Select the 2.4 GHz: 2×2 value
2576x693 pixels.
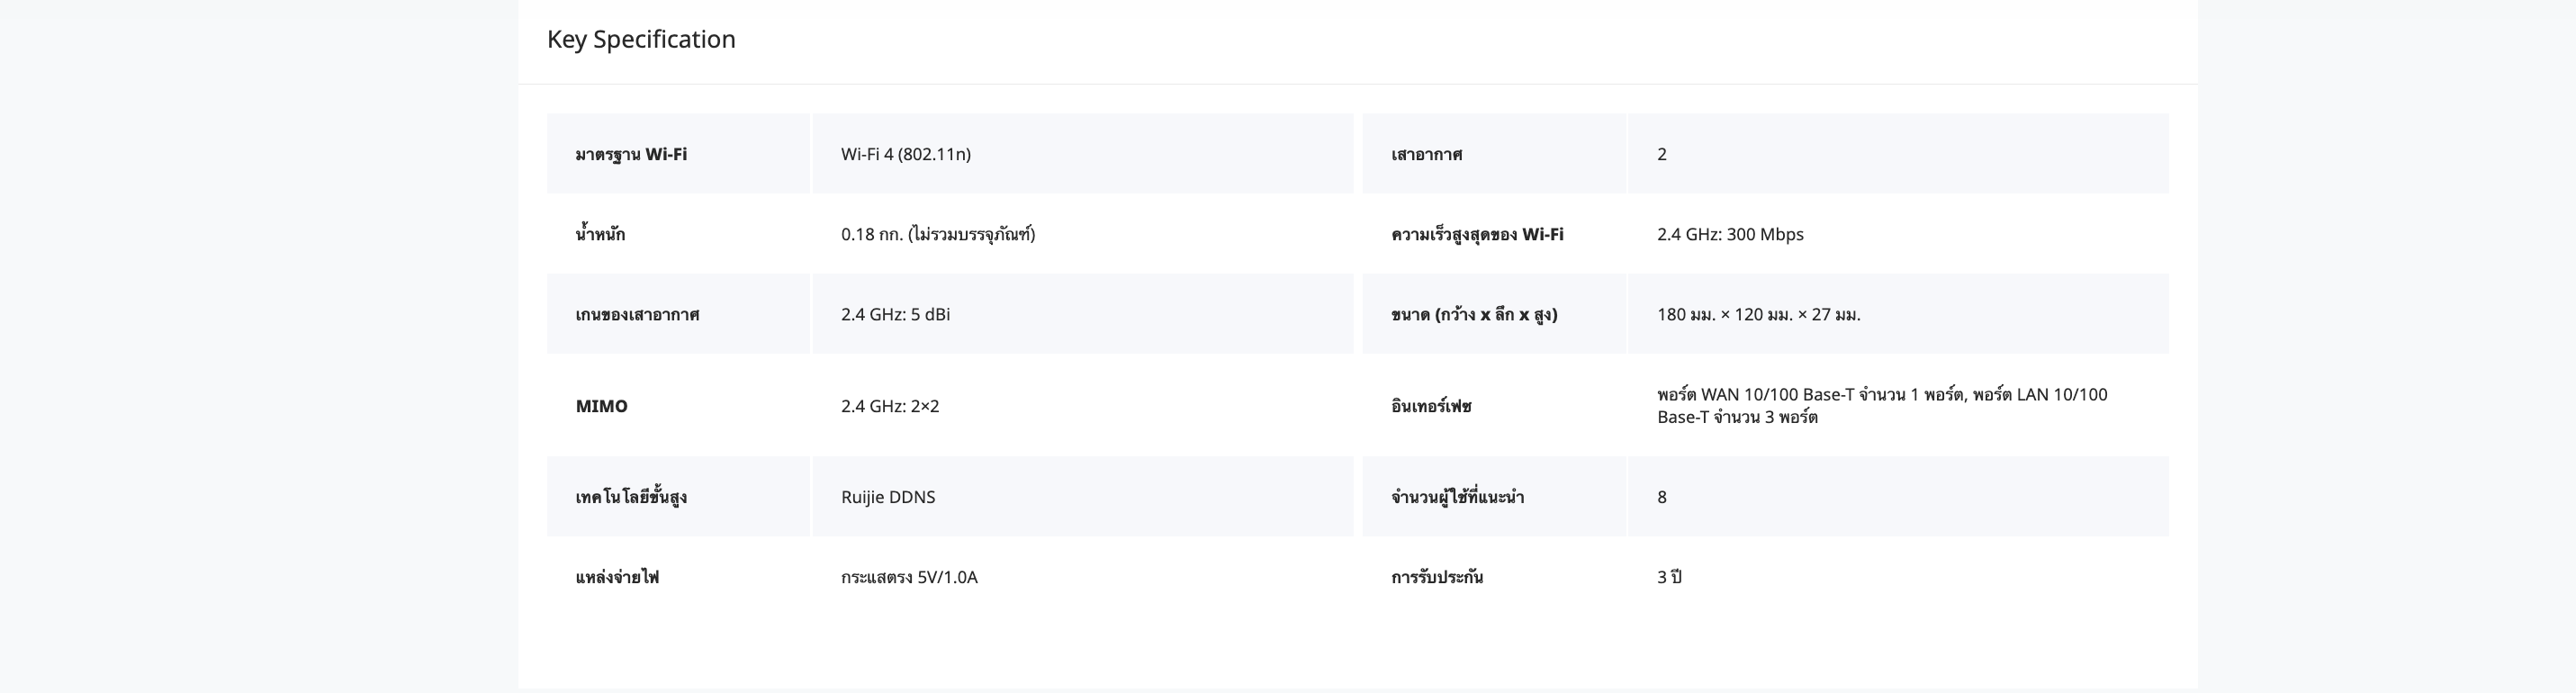[889, 406]
